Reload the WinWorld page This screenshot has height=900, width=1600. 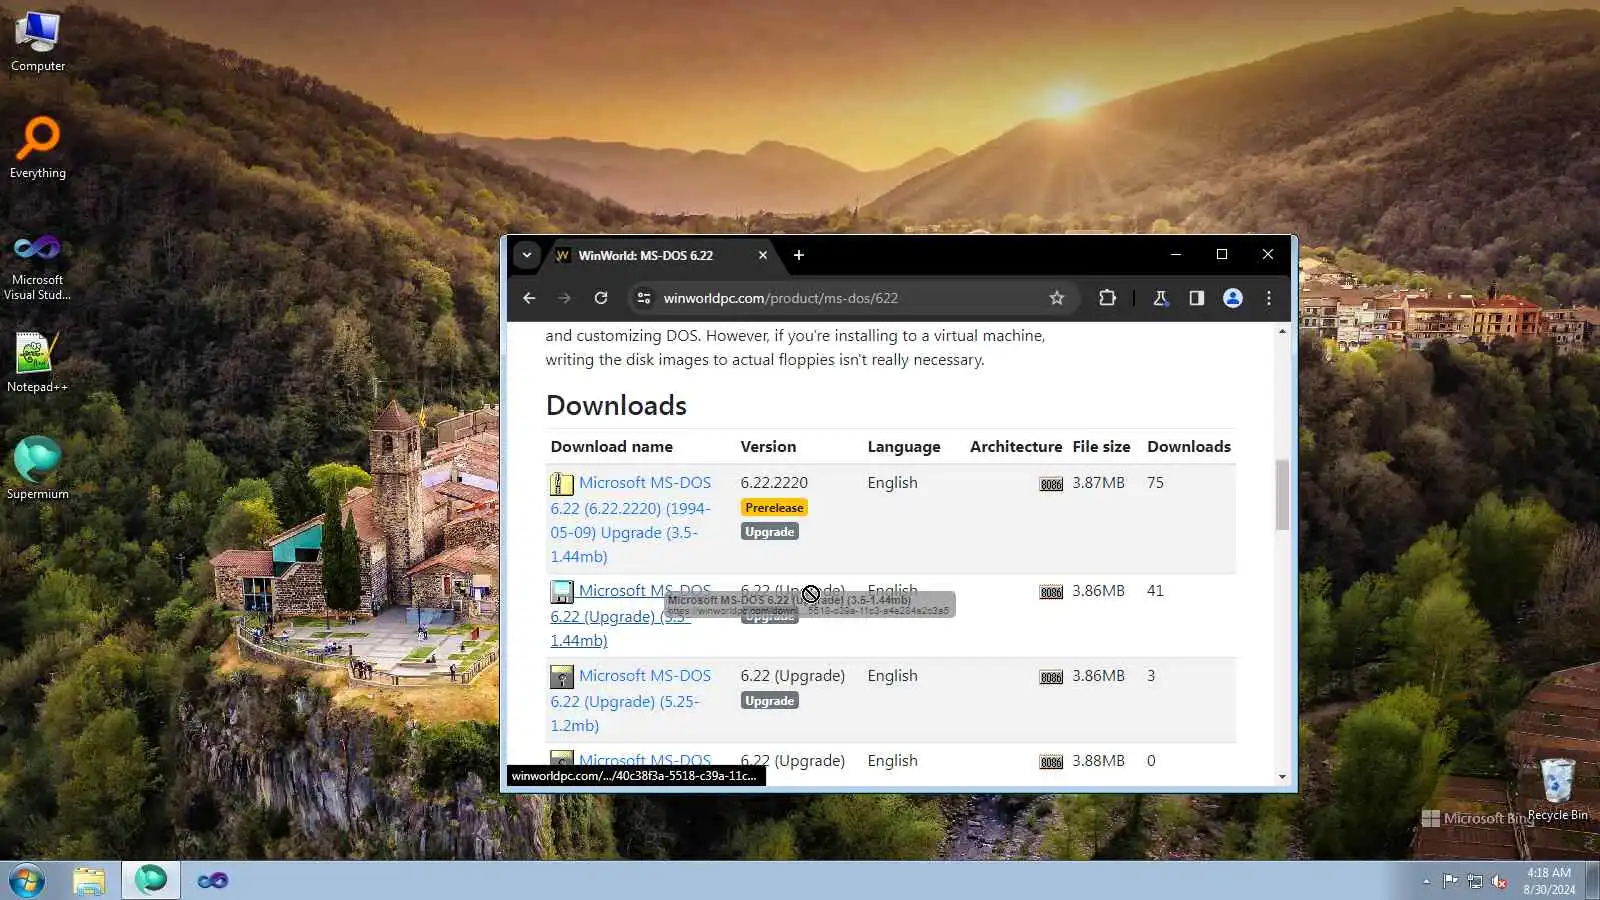pyautogui.click(x=601, y=298)
